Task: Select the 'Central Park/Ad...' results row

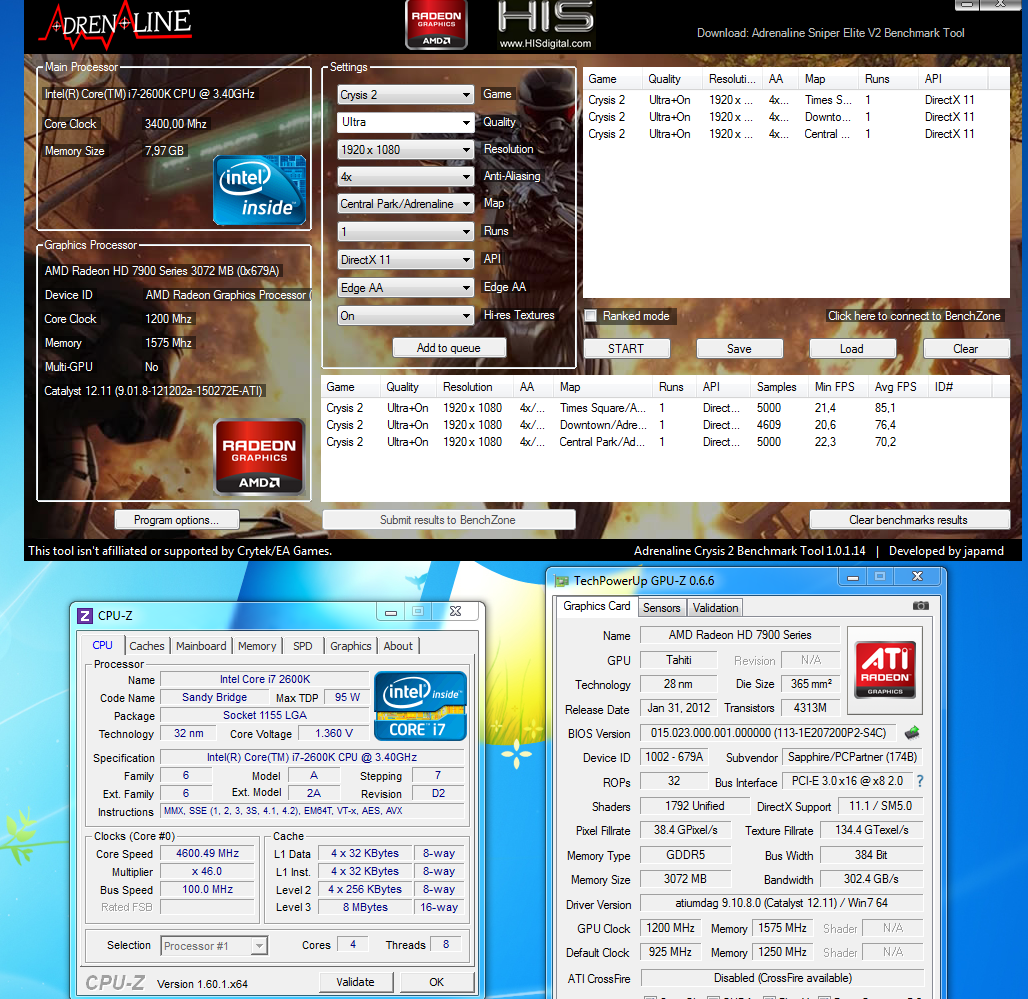Action: [665, 442]
